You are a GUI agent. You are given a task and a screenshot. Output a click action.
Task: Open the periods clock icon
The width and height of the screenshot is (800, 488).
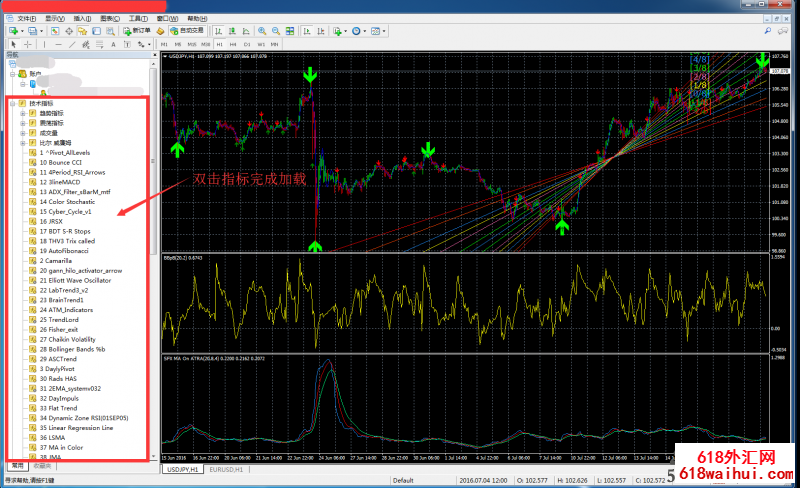356,31
